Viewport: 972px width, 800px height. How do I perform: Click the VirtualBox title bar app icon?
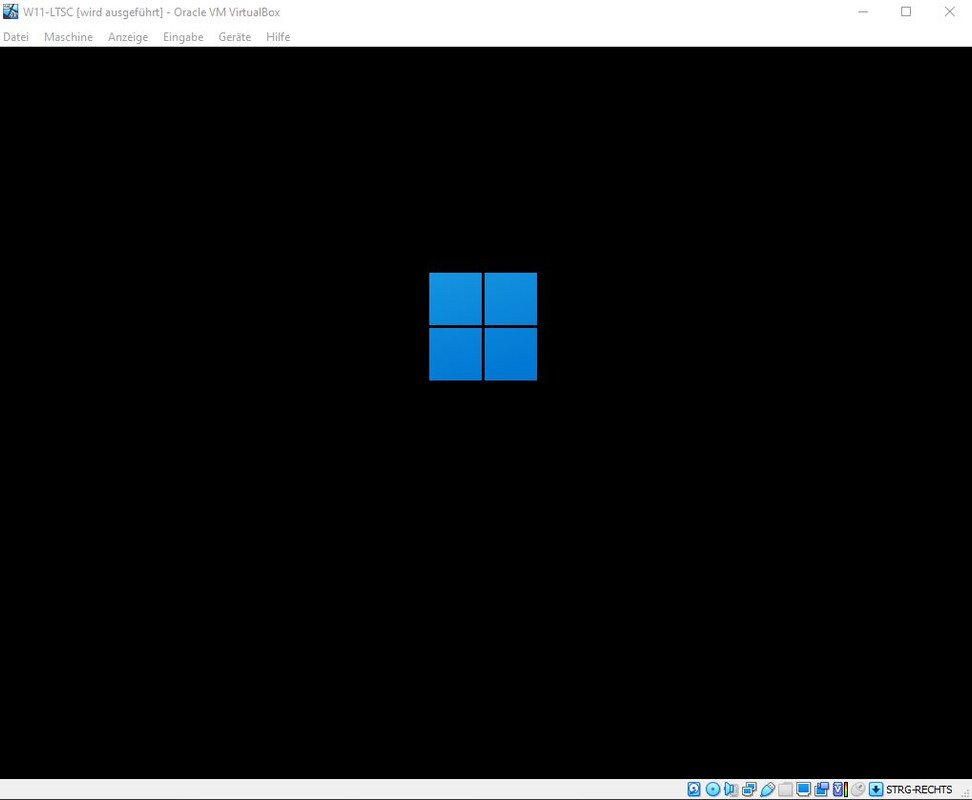[11, 12]
